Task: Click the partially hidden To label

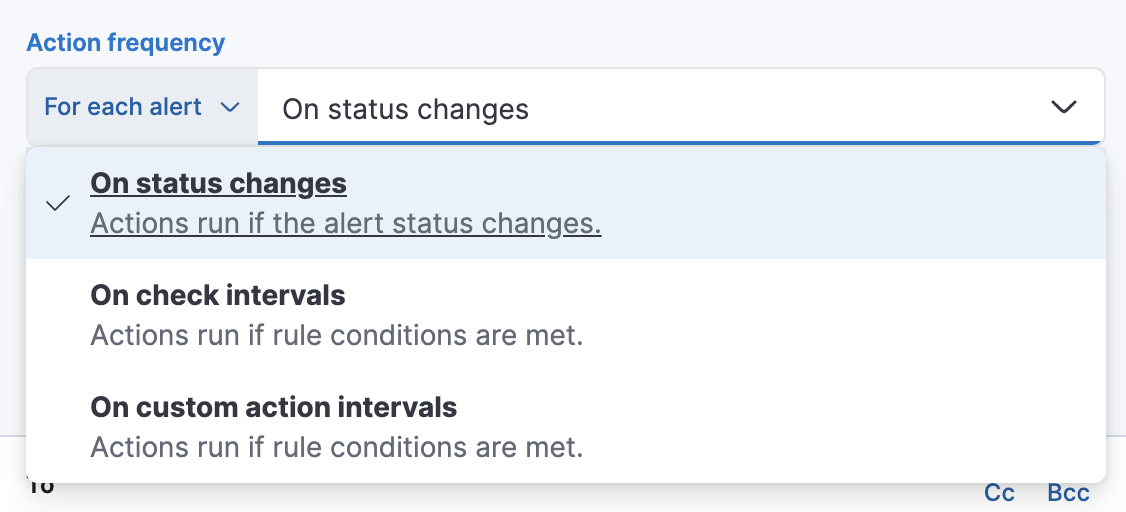Action: tap(41, 489)
